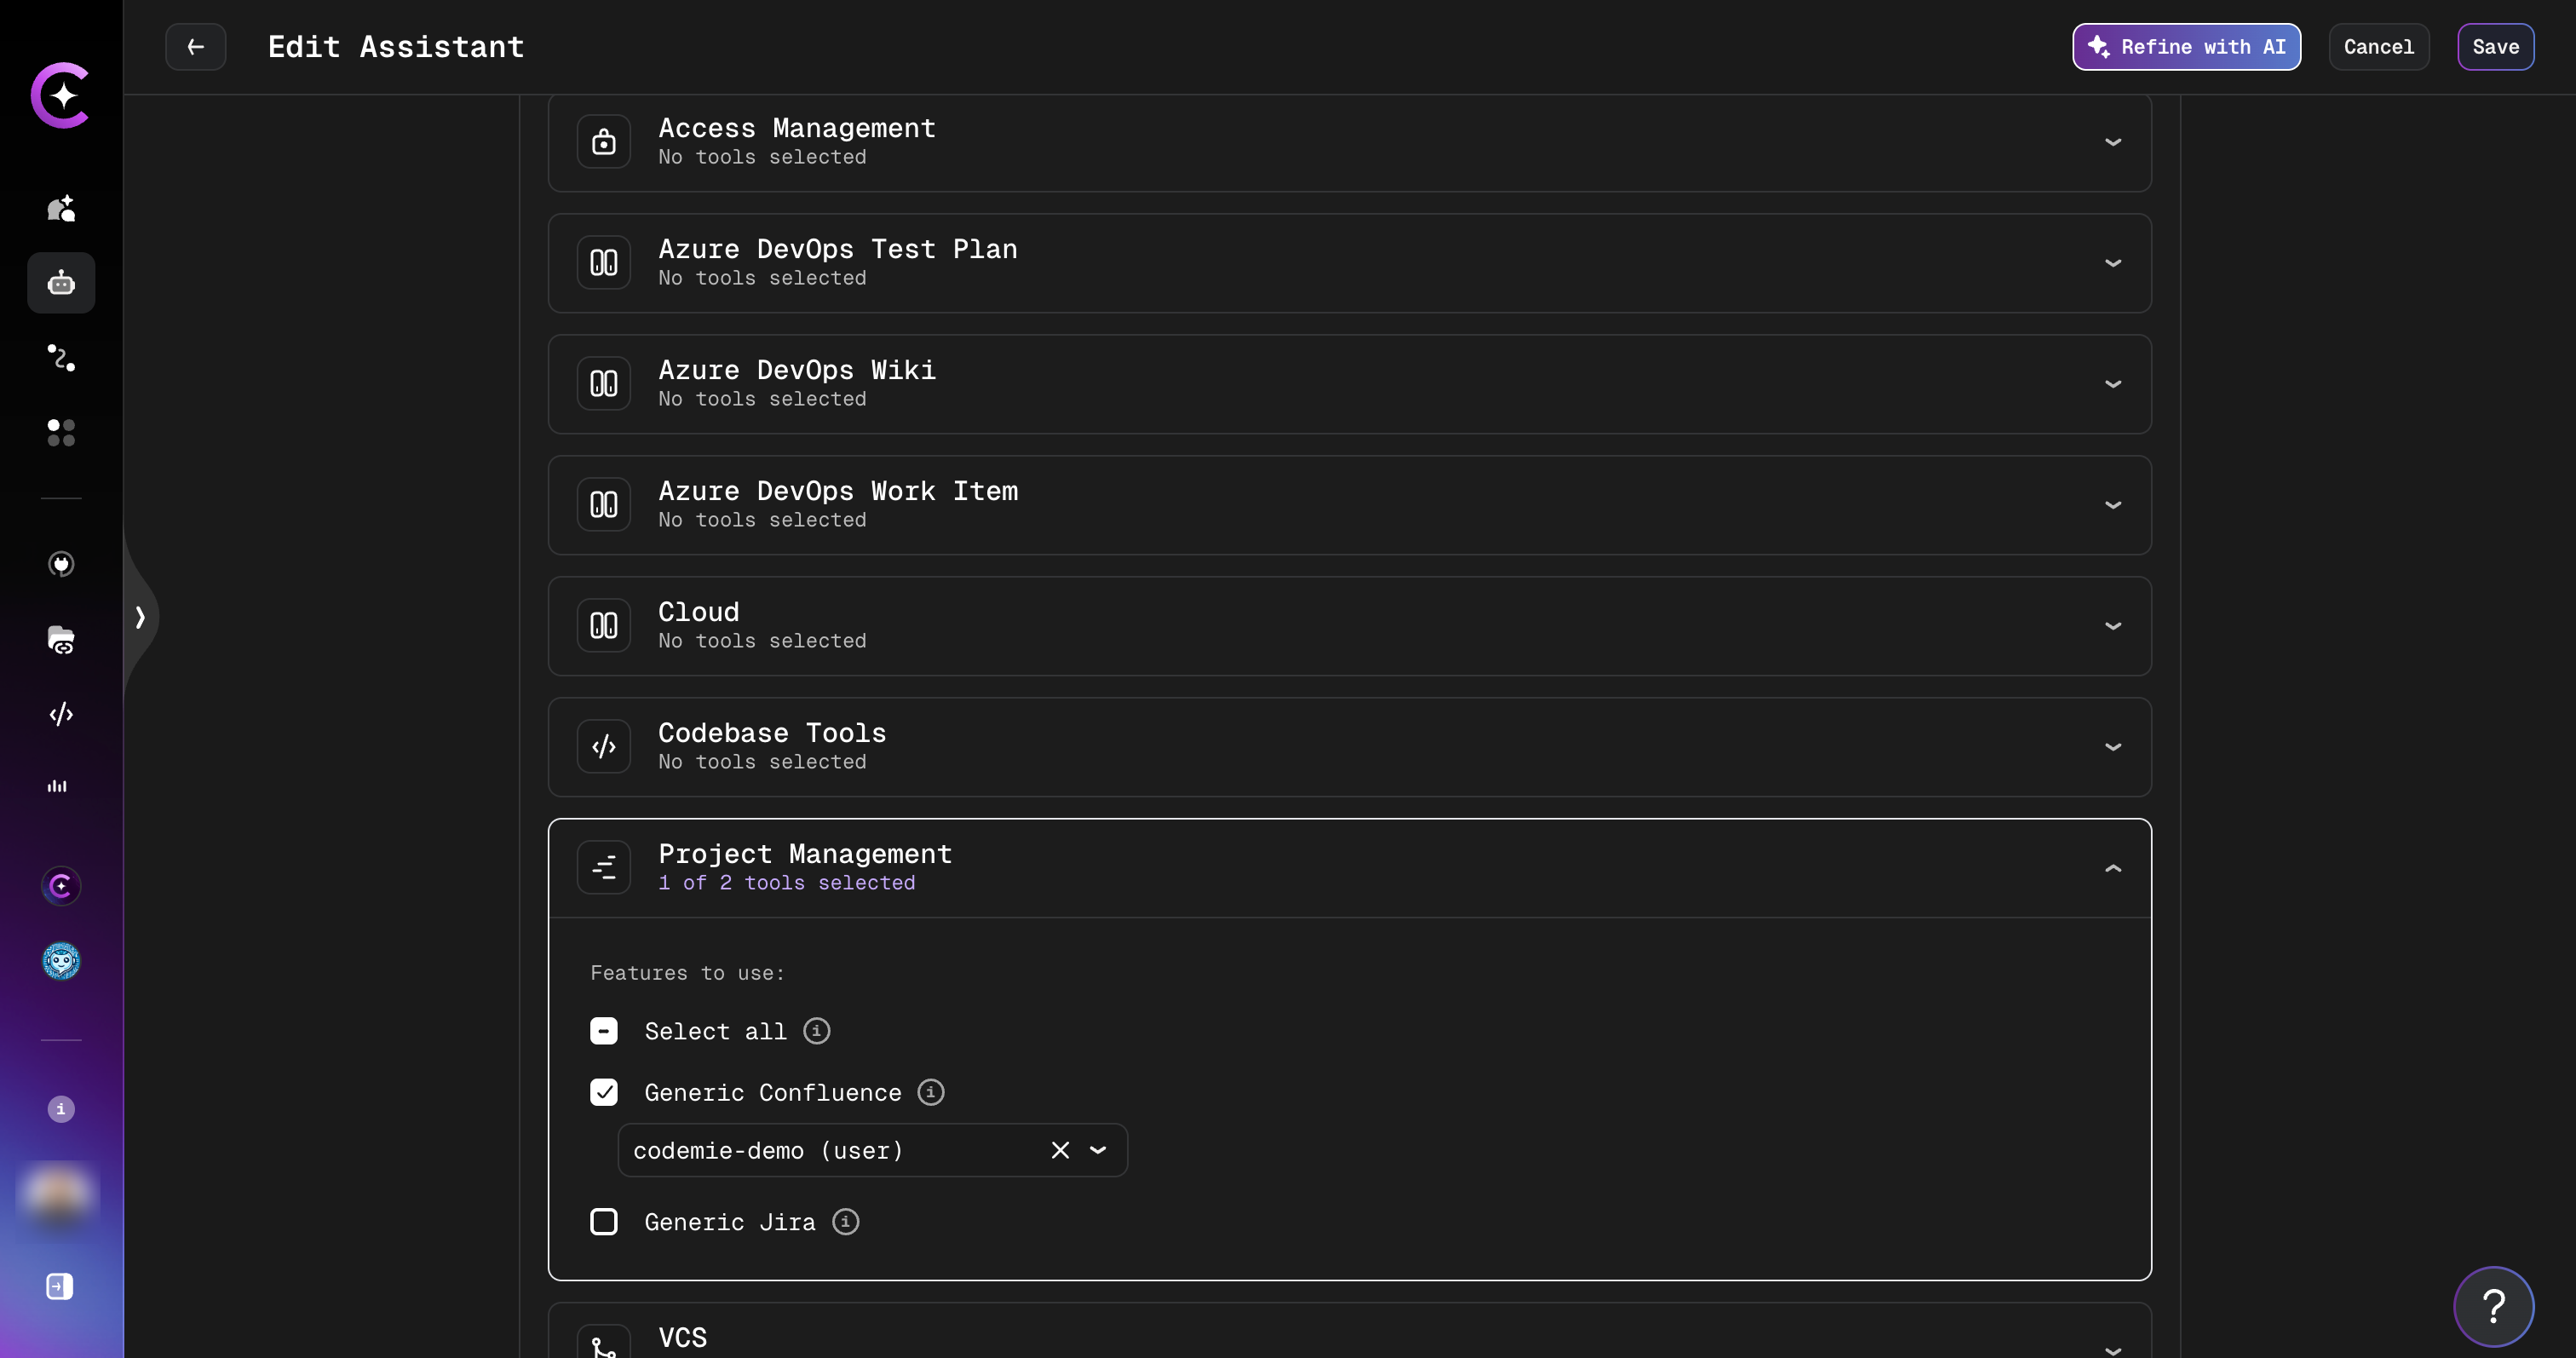Select the code section in sidebar
The height and width of the screenshot is (1358, 2576).
60,714
